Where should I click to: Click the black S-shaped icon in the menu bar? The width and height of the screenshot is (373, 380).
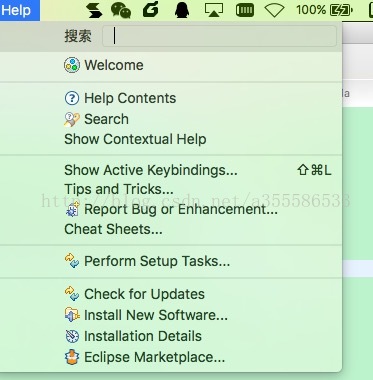click(x=94, y=10)
